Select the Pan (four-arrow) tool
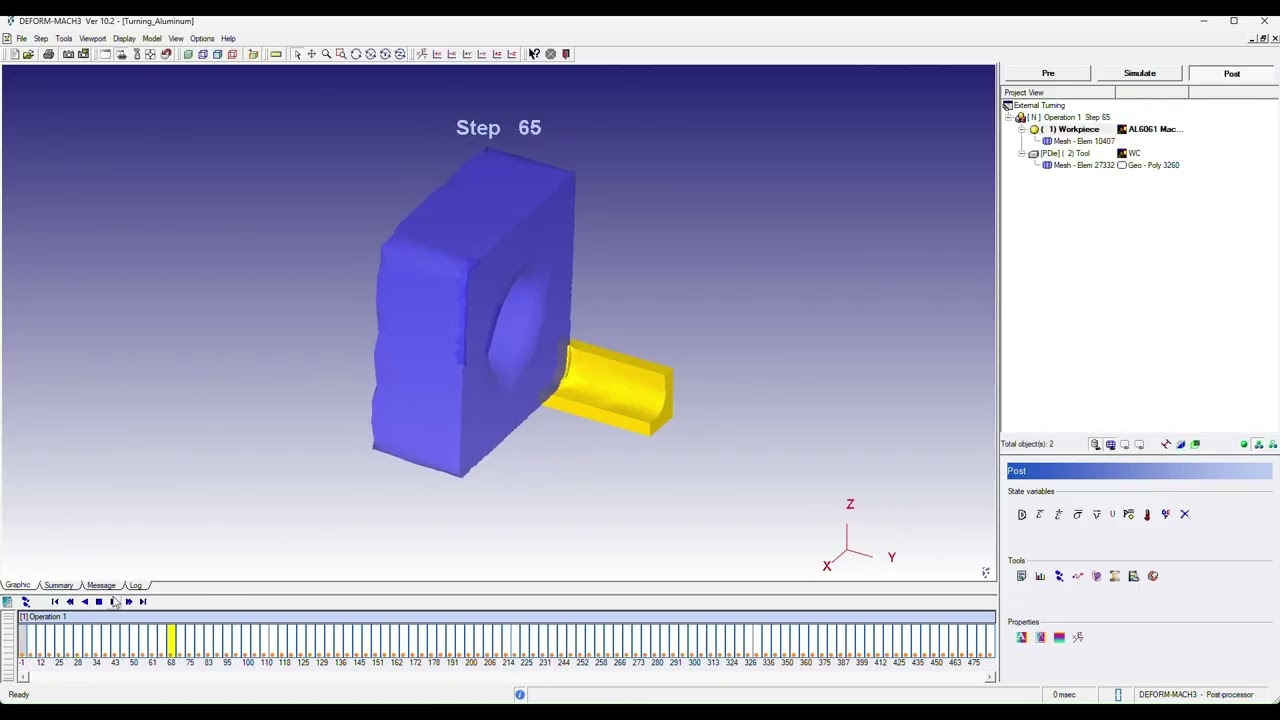The image size is (1280, 720). click(312, 54)
